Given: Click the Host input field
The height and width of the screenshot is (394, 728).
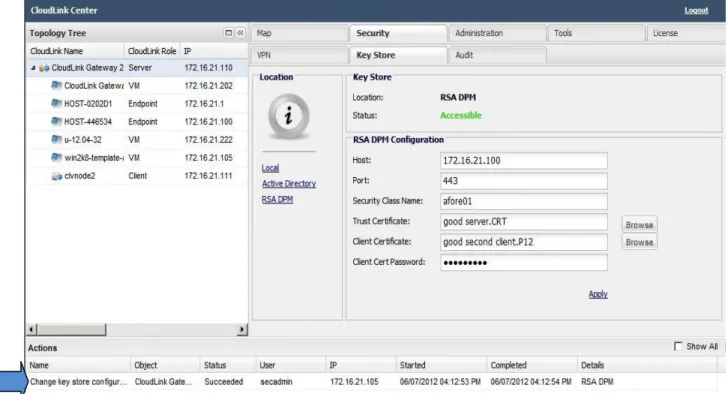Looking at the screenshot, I should (524, 161).
